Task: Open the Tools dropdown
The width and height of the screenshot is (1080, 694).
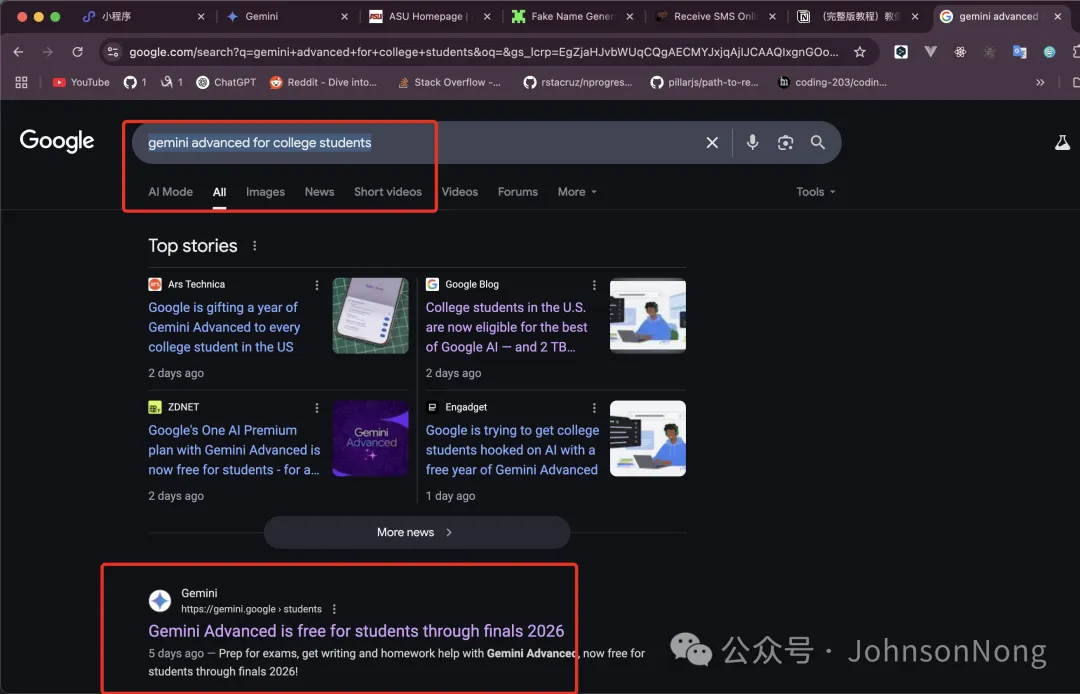Action: pos(816,192)
